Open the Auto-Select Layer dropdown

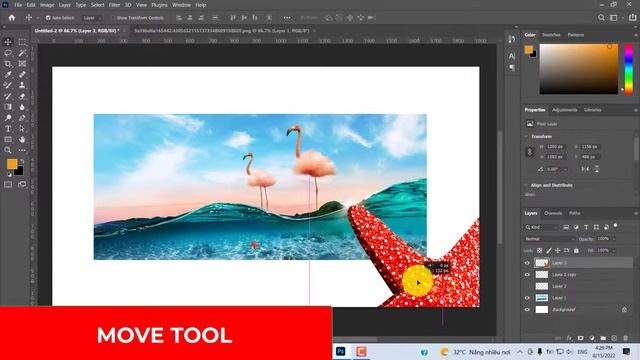tap(92, 18)
